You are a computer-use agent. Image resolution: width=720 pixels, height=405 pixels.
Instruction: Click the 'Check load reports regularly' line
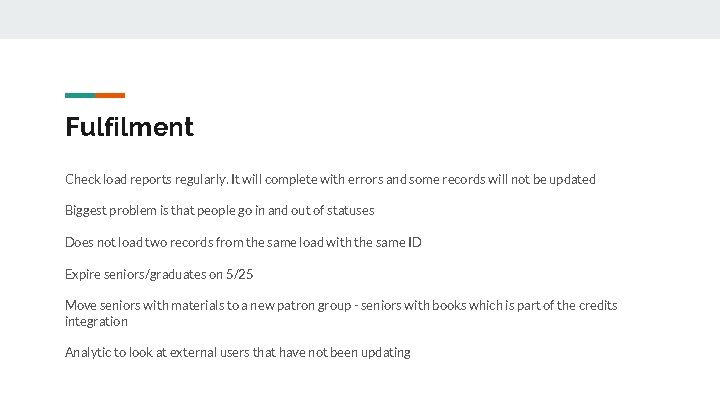pyautogui.click(x=330, y=179)
